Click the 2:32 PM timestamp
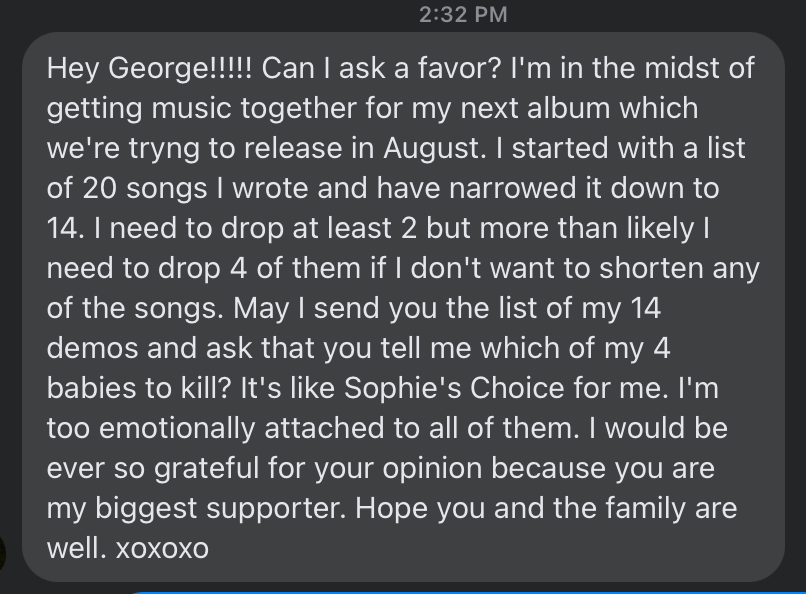 [x=463, y=14]
